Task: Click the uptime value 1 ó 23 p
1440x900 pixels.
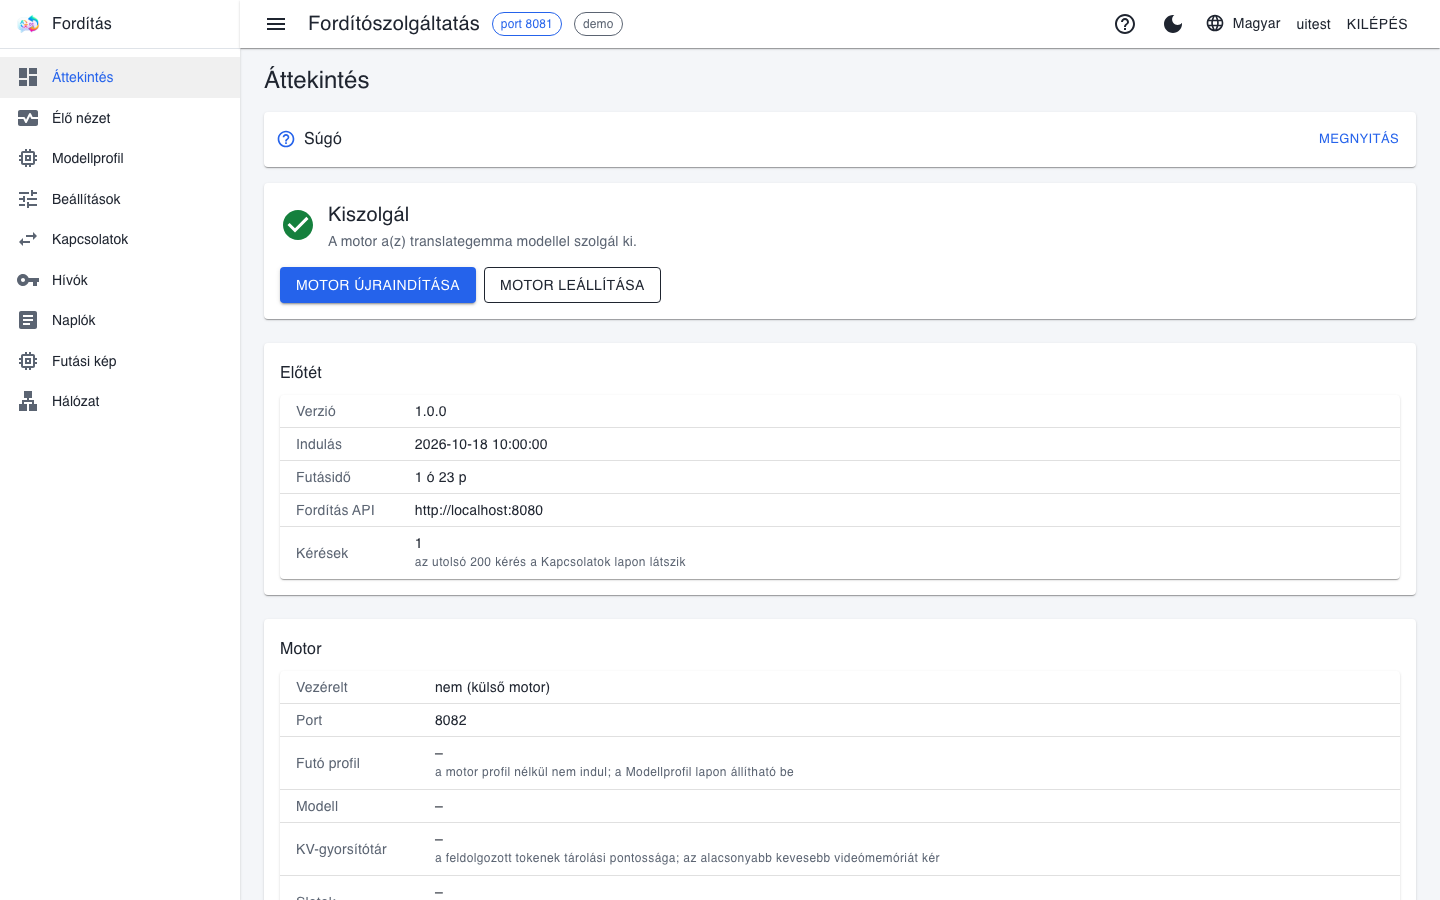Action: (x=441, y=477)
